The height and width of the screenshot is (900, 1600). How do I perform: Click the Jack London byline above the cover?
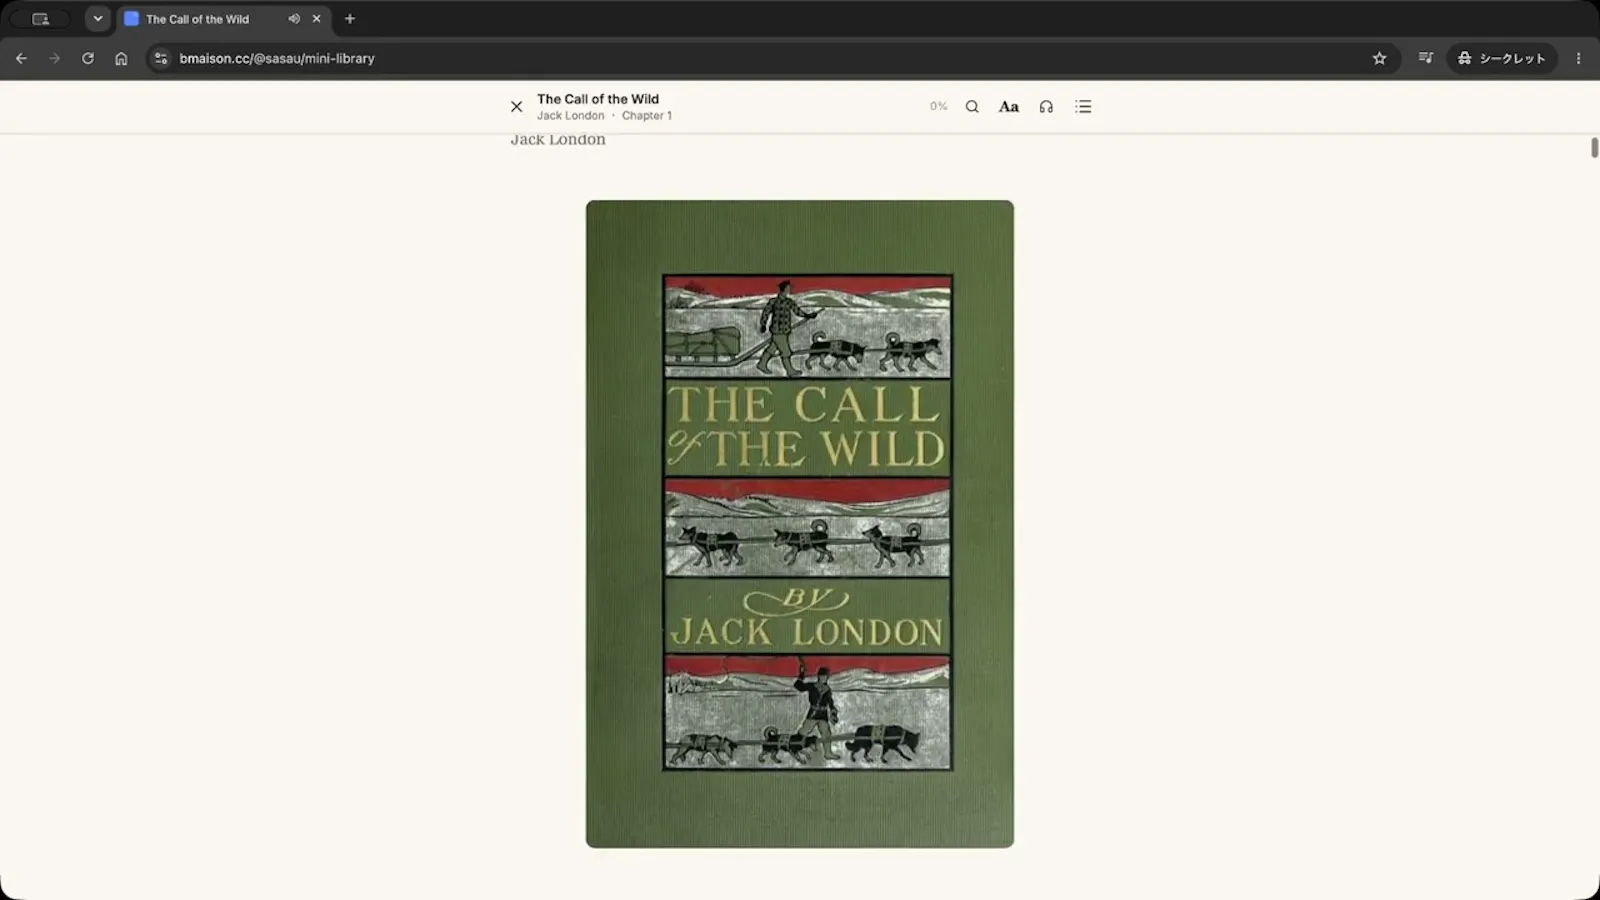tap(558, 140)
